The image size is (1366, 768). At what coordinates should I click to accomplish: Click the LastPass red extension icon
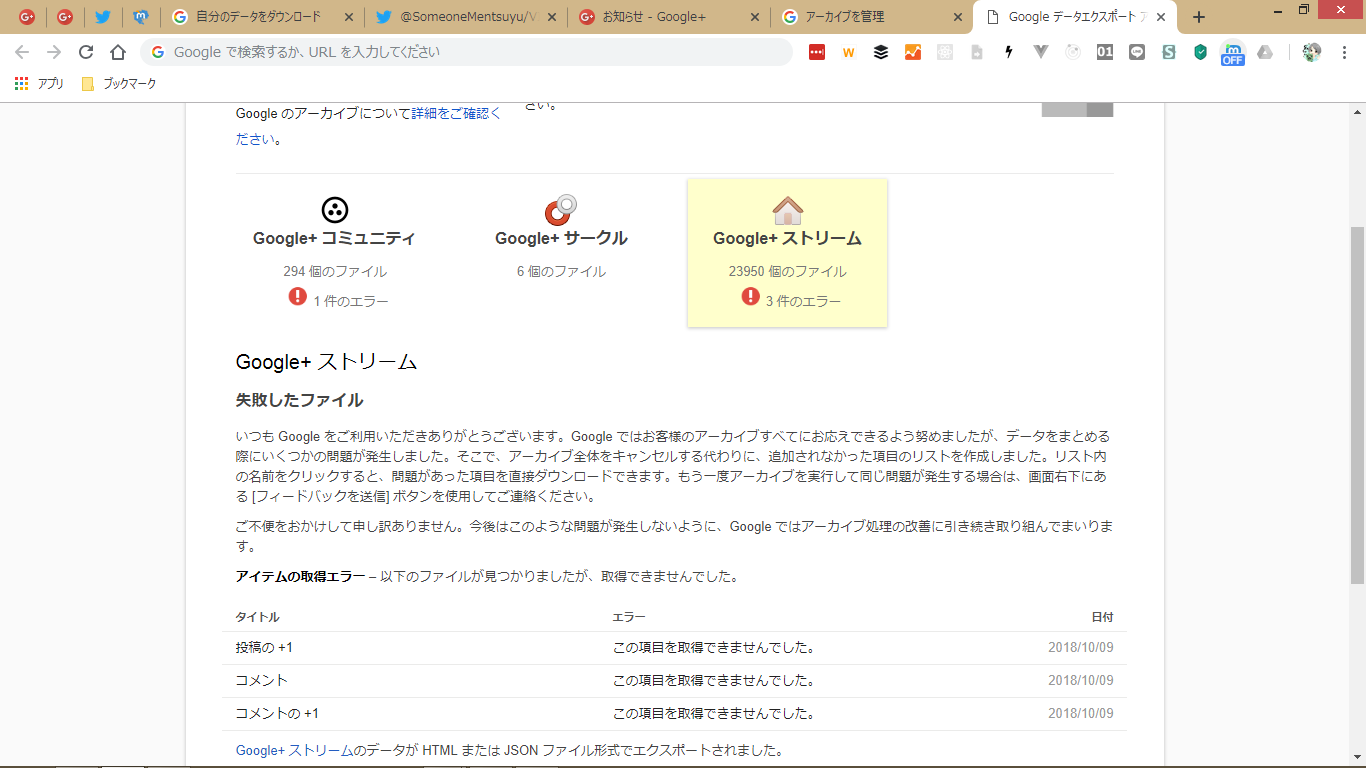pyautogui.click(x=817, y=53)
